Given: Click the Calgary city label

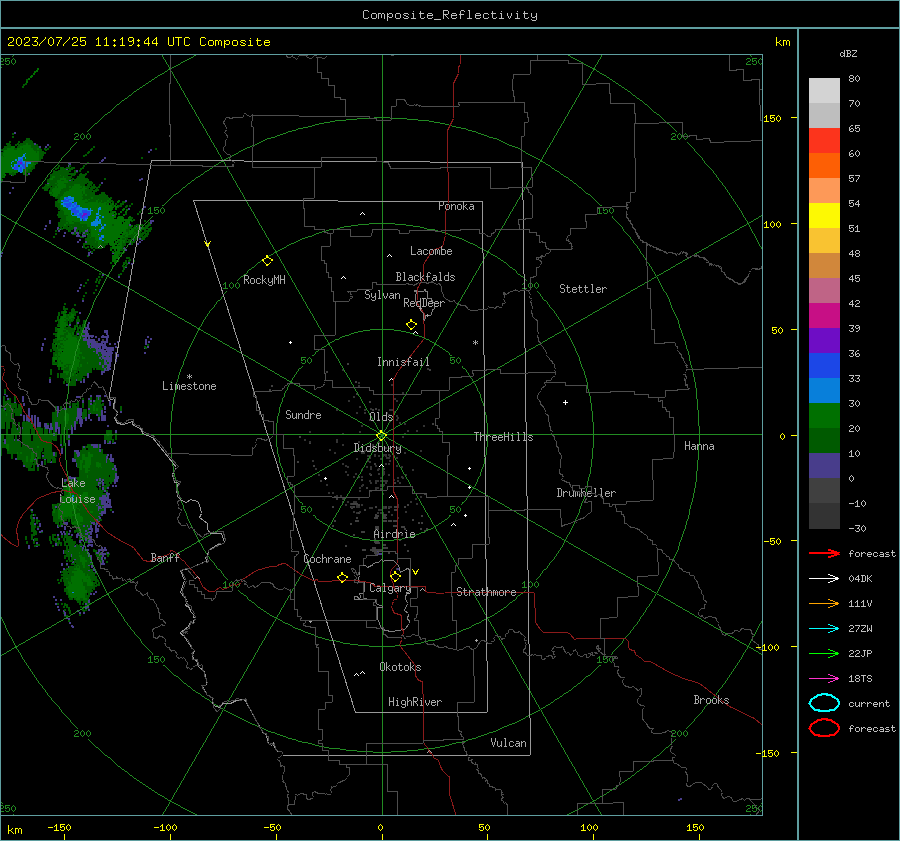Looking at the screenshot, I should [x=390, y=588].
